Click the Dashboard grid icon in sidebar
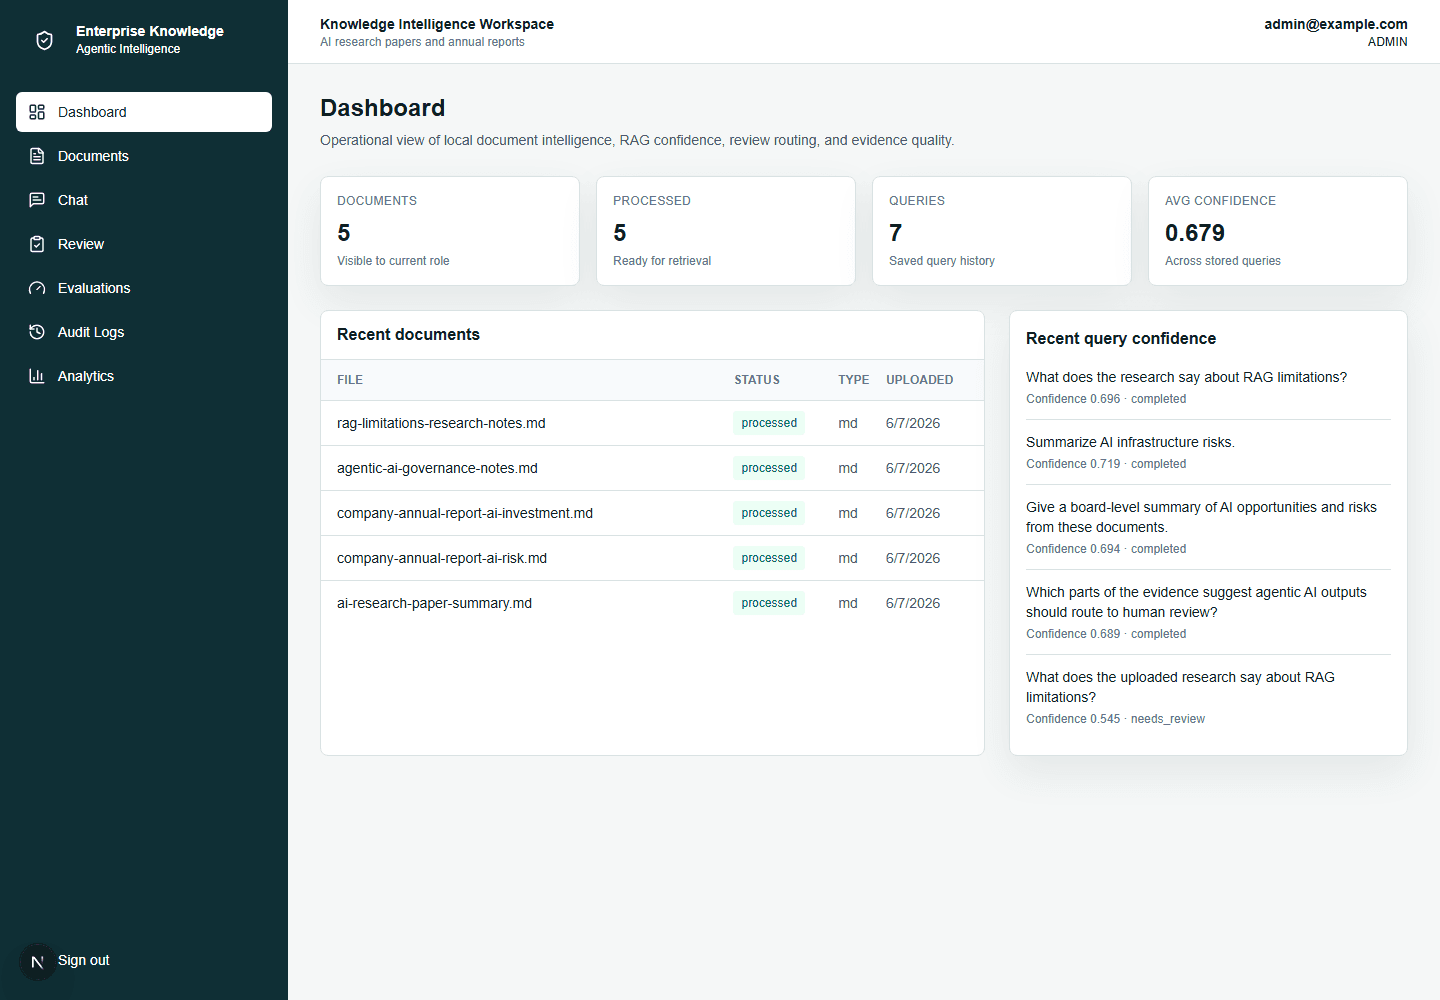This screenshot has height=1000, width=1440. pyautogui.click(x=37, y=112)
